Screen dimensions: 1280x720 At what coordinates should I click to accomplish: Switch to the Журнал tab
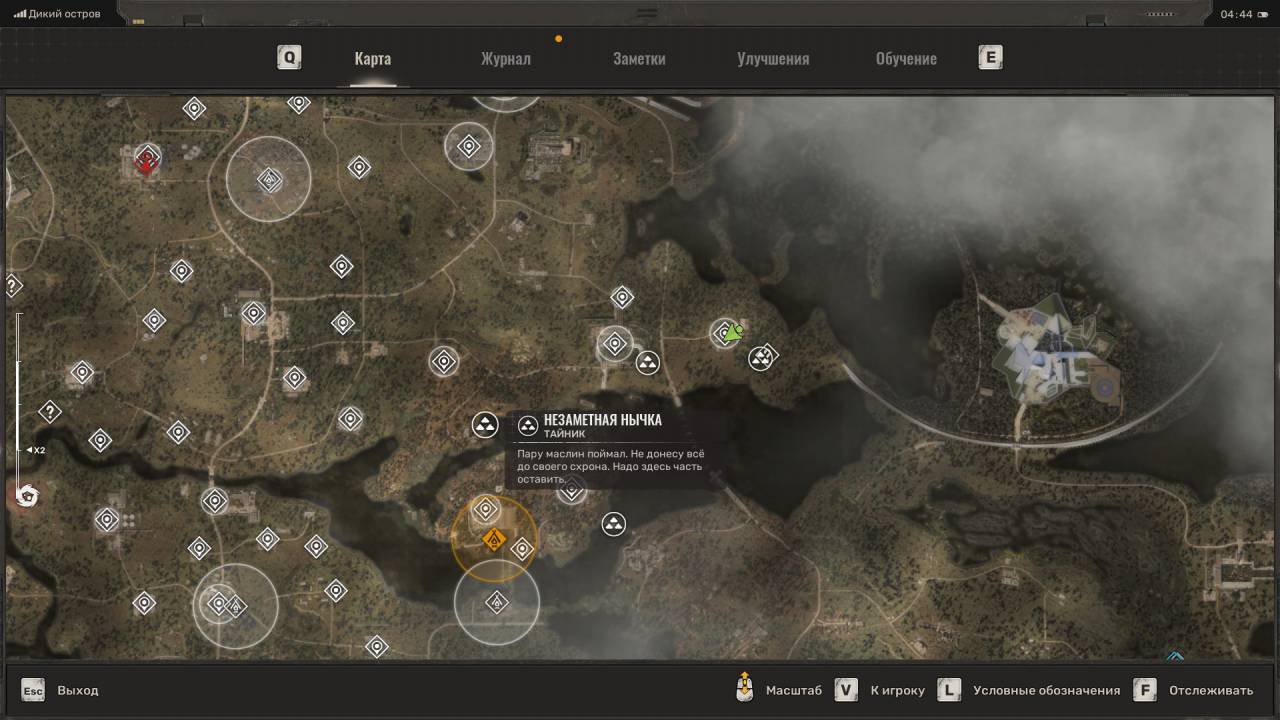pos(505,58)
